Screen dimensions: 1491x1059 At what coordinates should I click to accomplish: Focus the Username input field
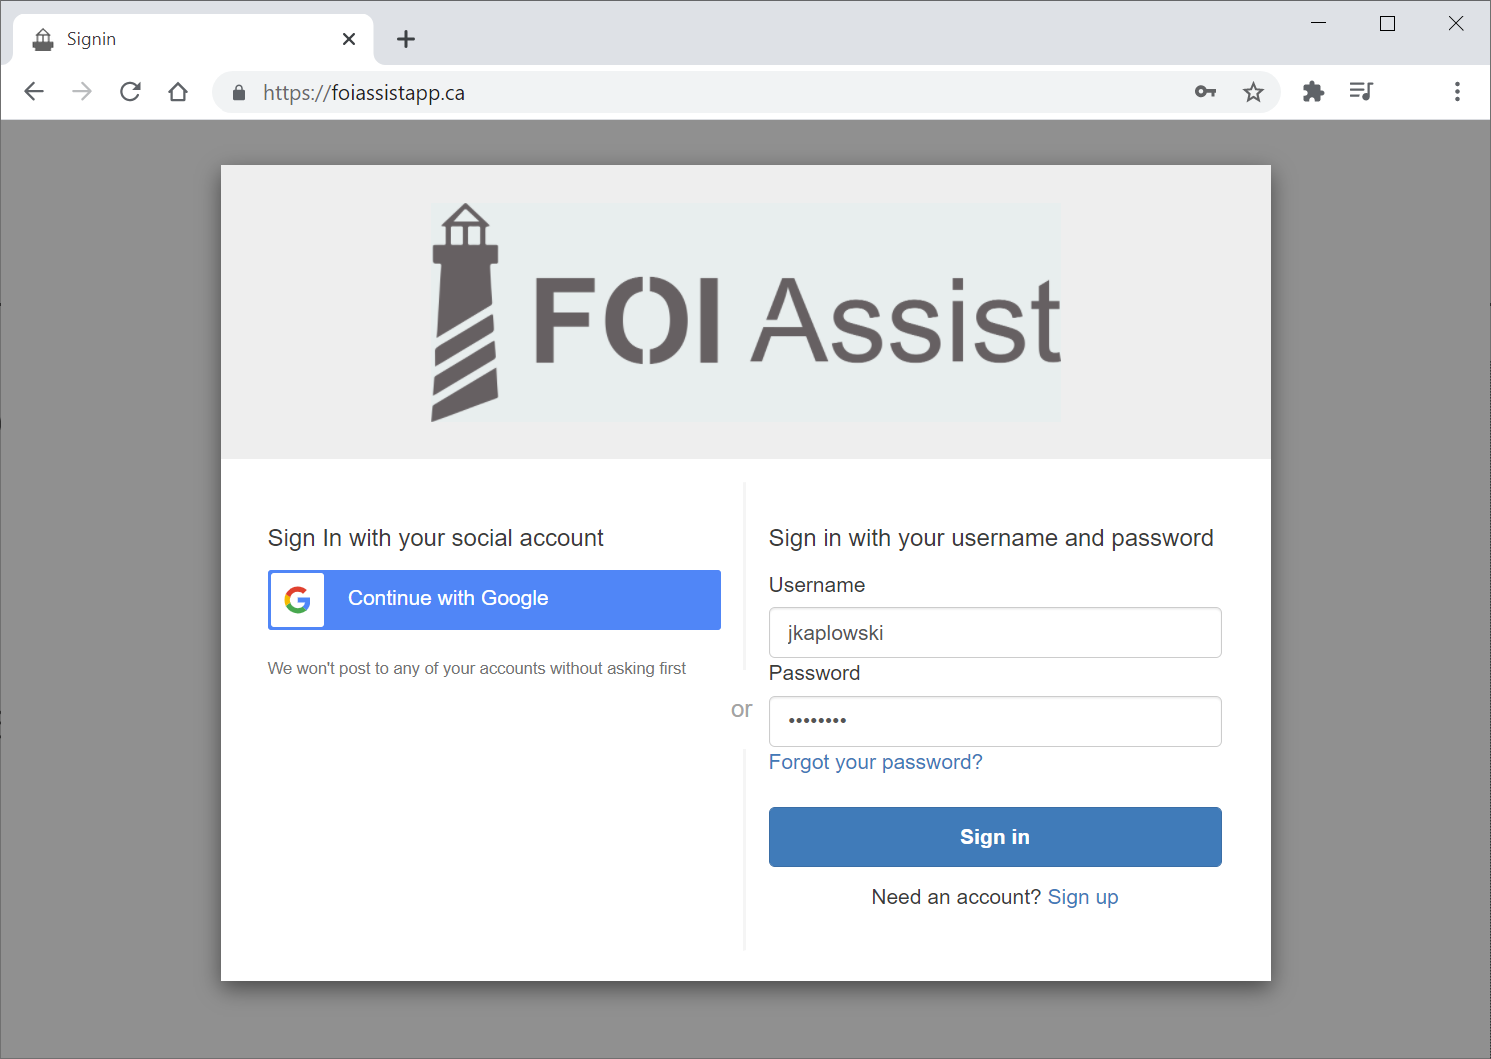pos(995,633)
